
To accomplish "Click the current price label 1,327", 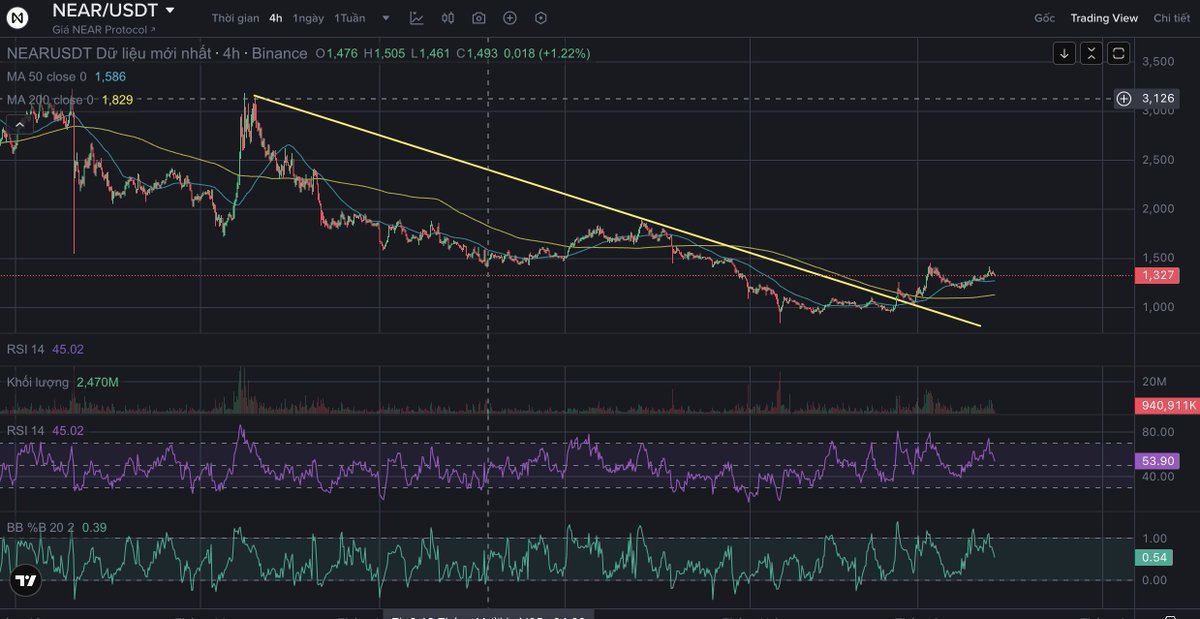I will point(1158,275).
